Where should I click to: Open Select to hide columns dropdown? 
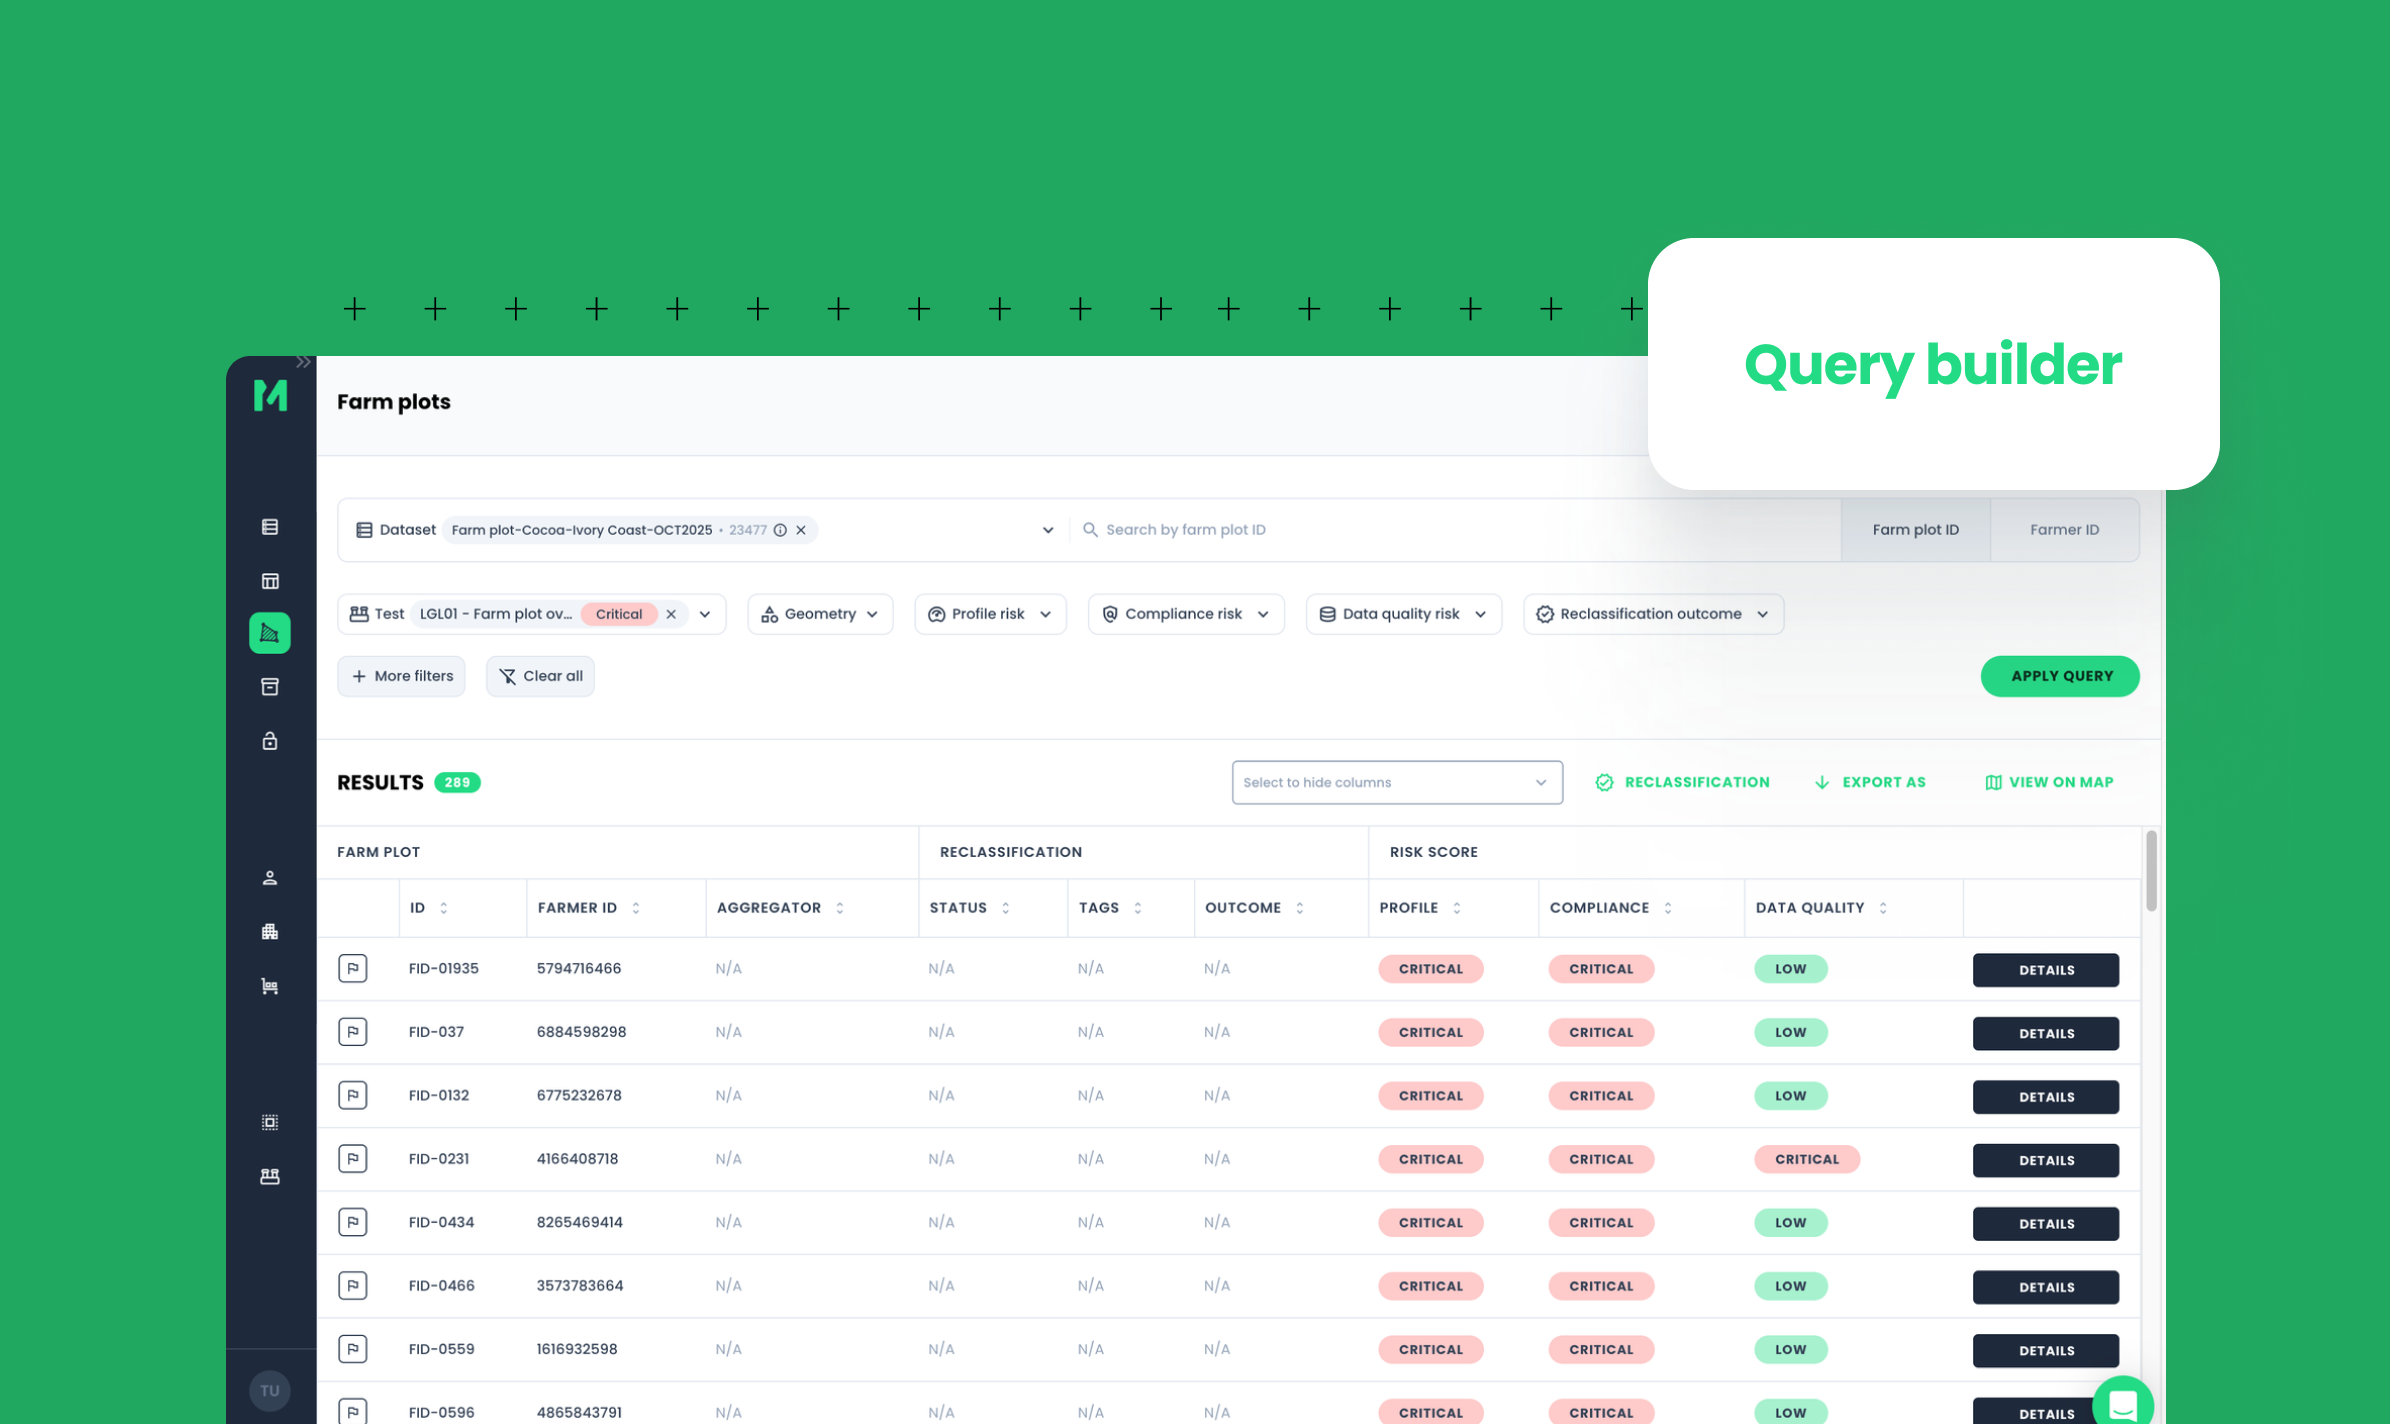[1396, 782]
